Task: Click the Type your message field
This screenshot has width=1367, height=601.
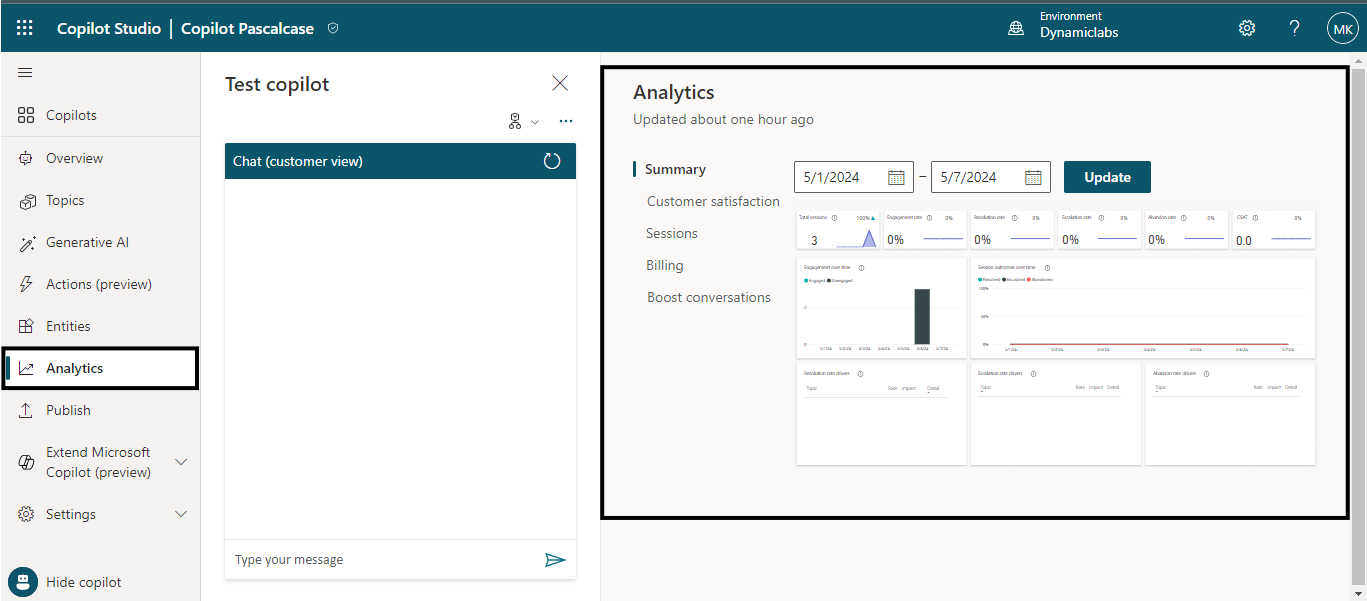Action: [x=380, y=560]
